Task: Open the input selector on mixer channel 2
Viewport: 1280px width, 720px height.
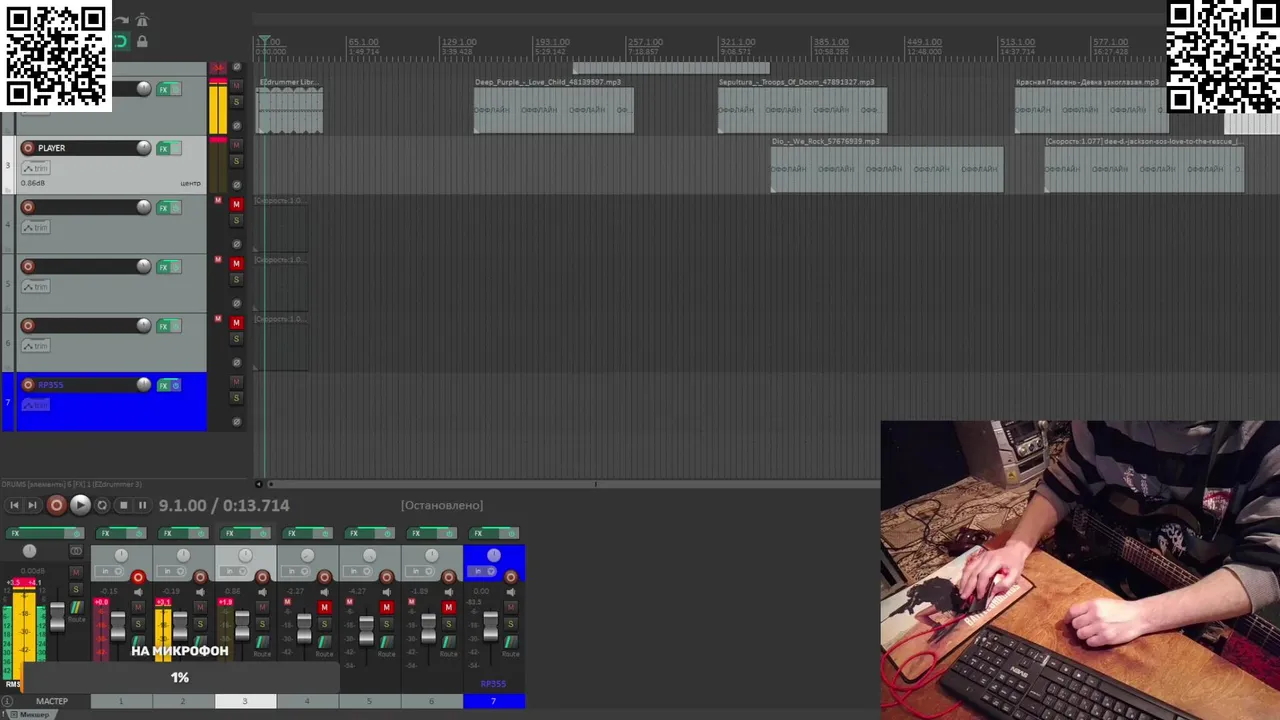Action: (172, 571)
